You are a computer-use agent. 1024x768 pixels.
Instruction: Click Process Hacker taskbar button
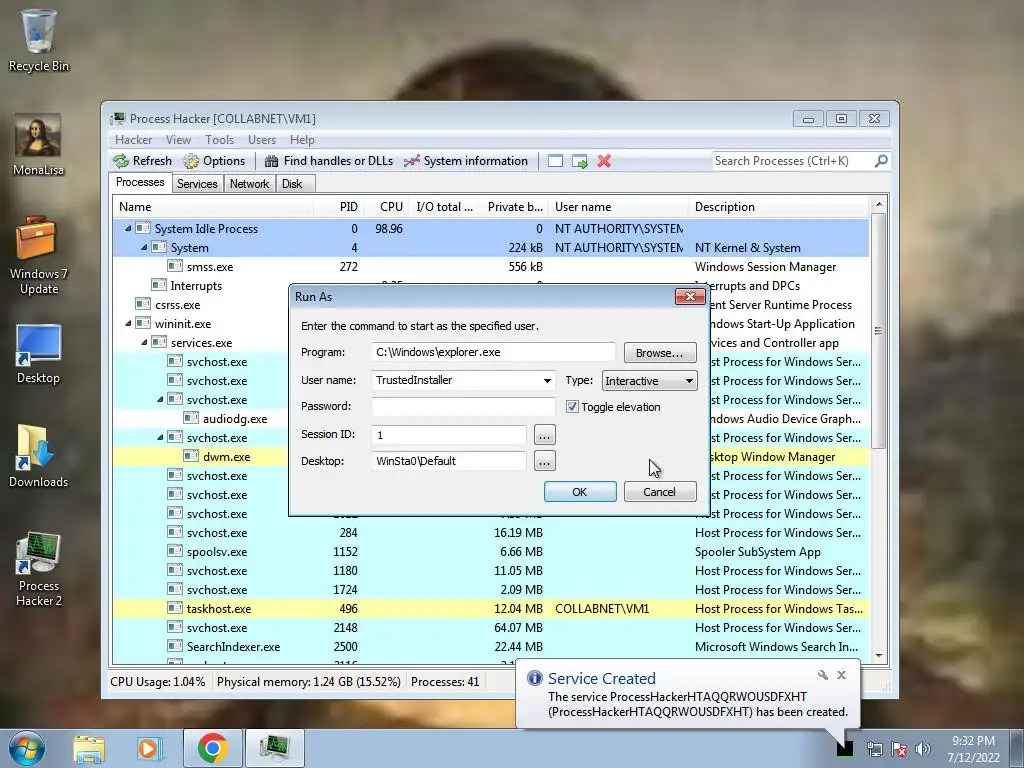click(274, 748)
